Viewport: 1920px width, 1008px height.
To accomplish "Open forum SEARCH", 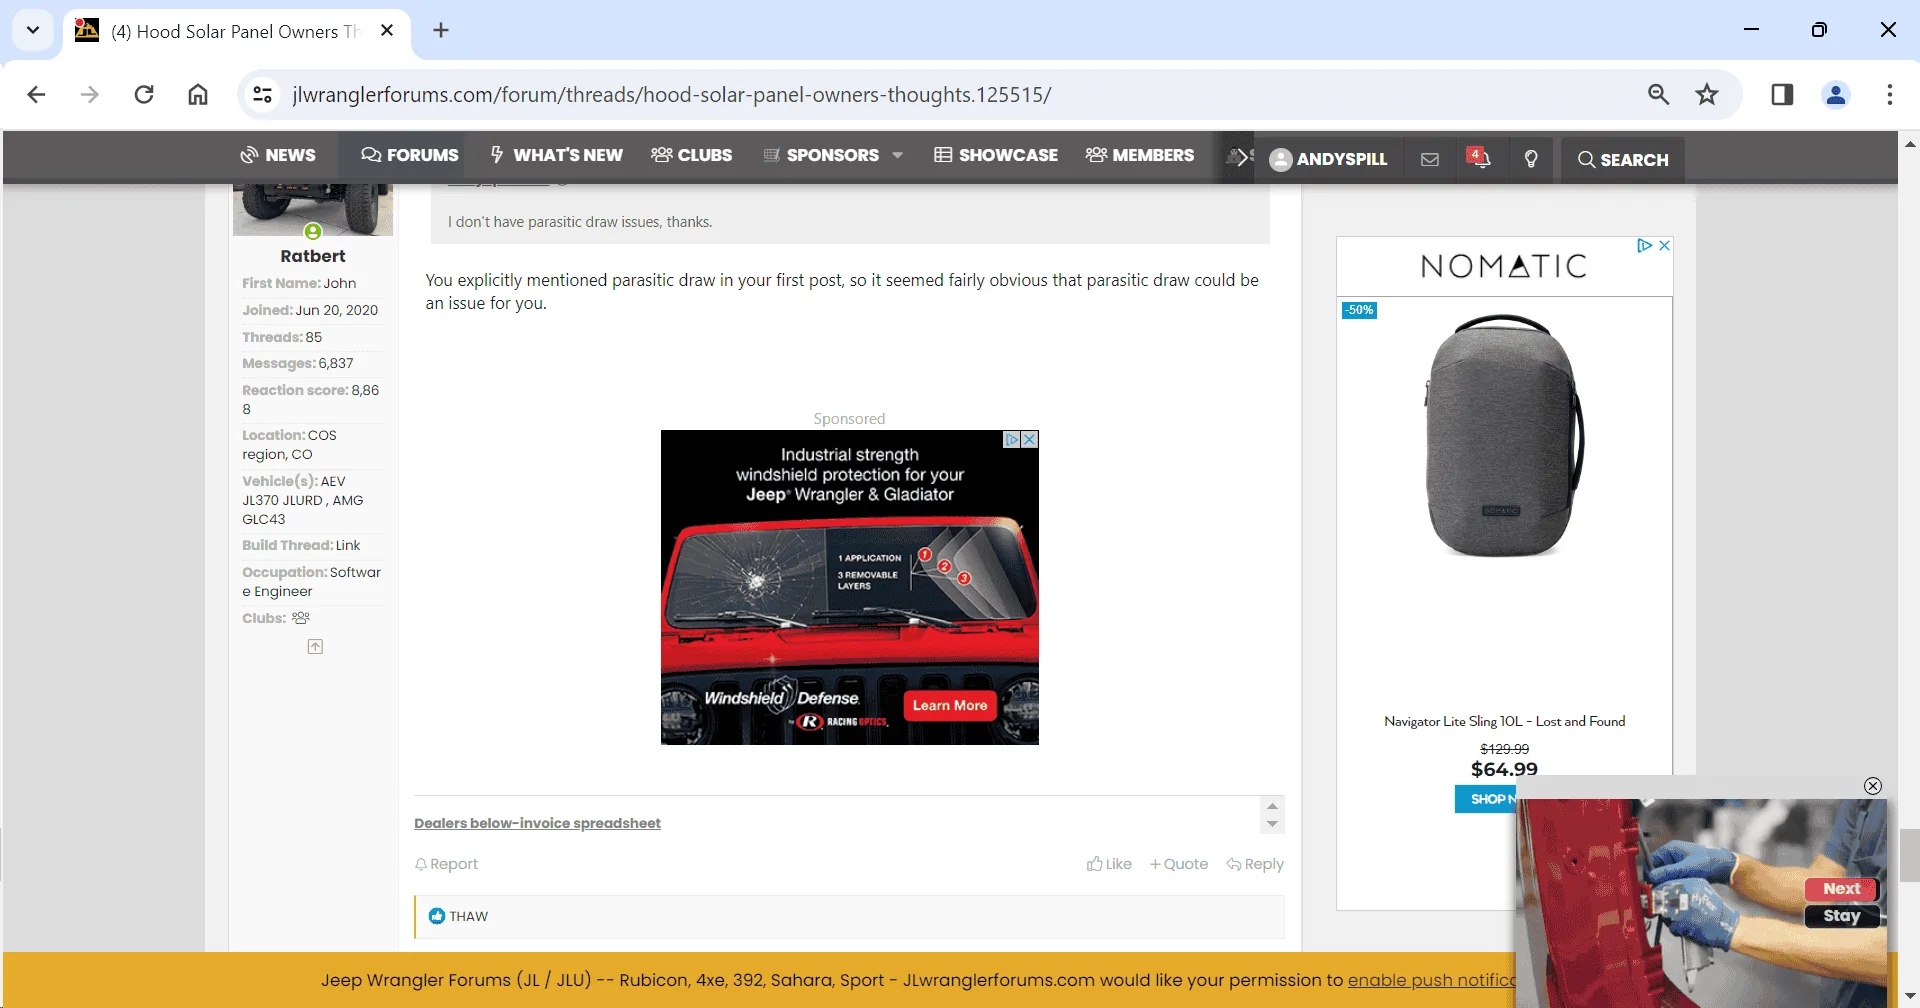I will tap(1623, 159).
